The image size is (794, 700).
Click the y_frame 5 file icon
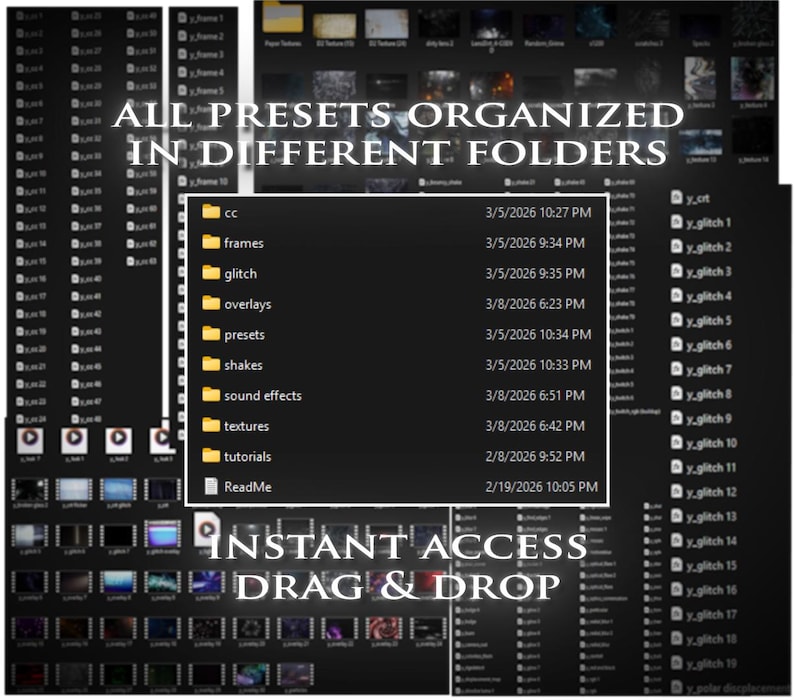[x=182, y=91]
